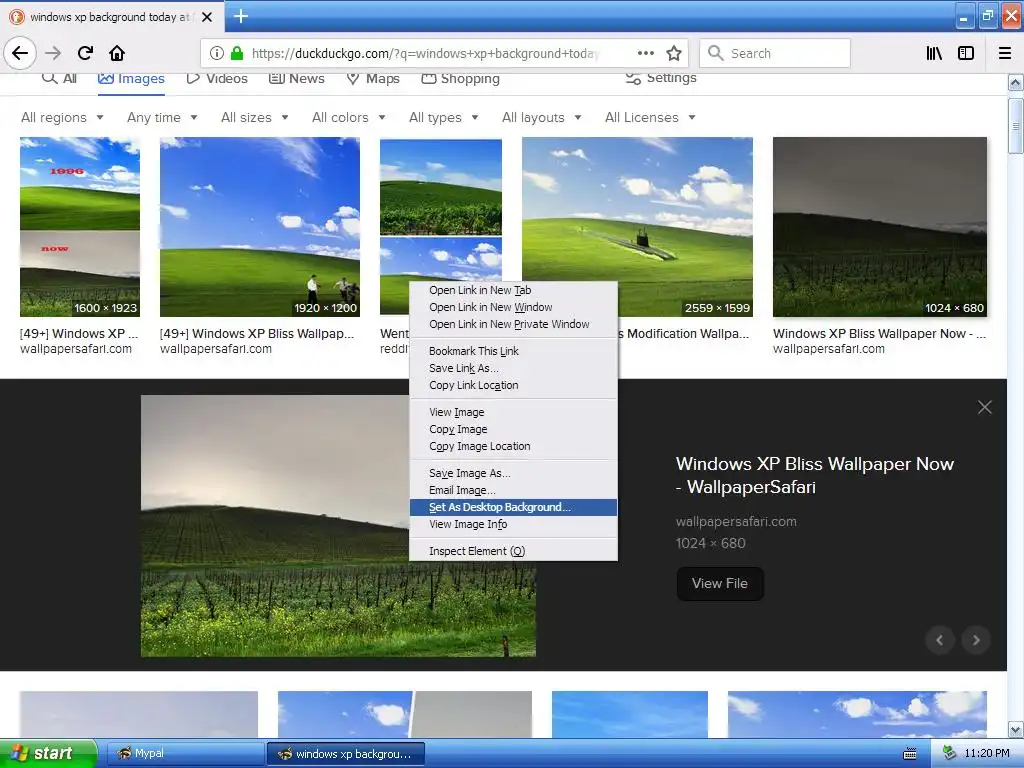
Task: Select View Image in context menu
Action: [513, 412]
